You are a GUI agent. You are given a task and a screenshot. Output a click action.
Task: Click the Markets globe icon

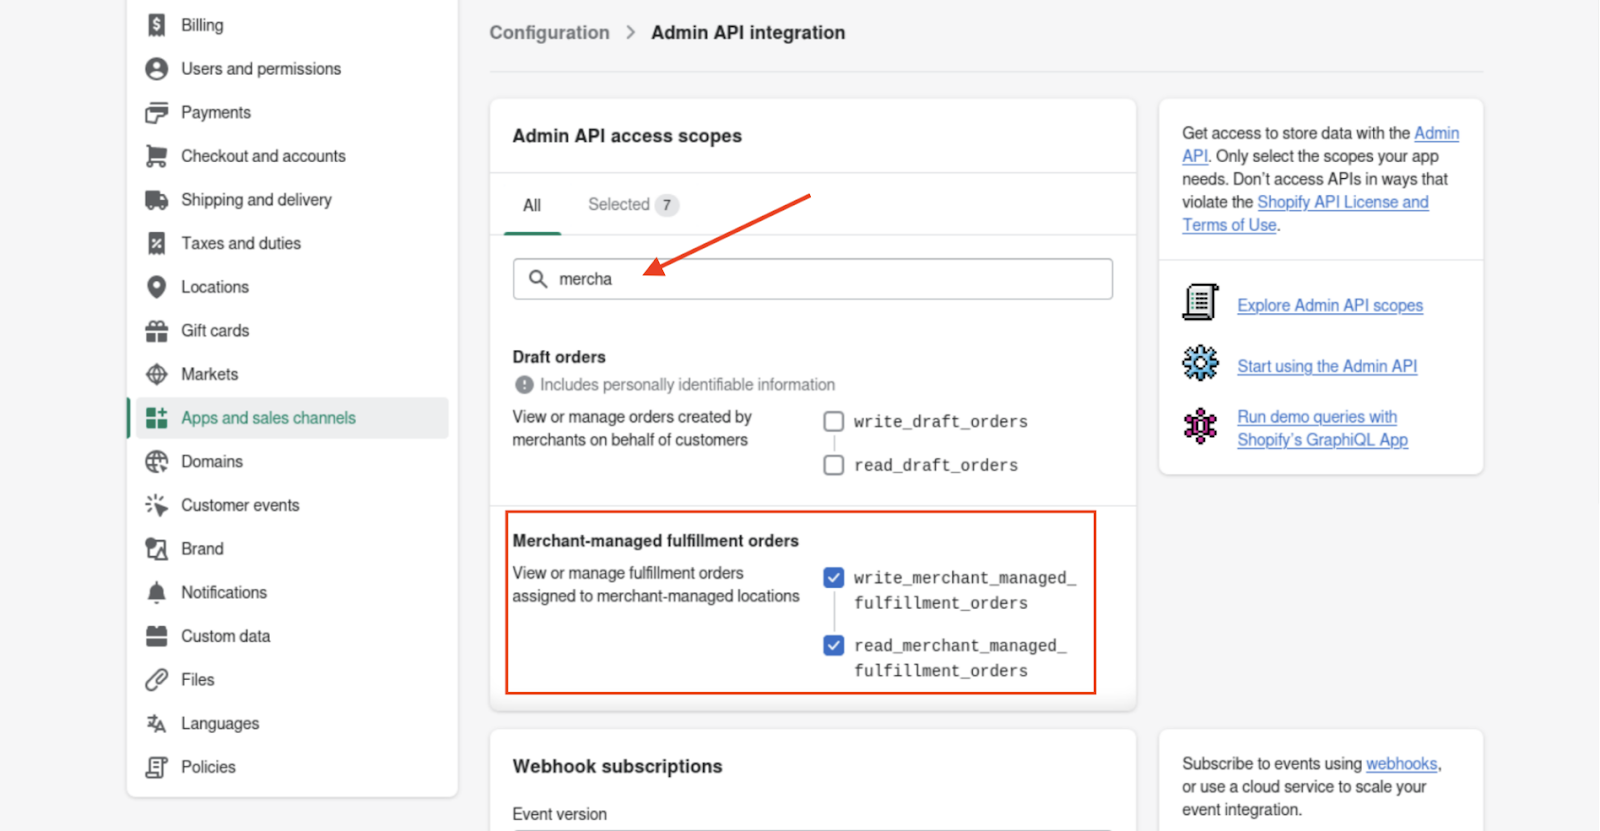pos(157,374)
